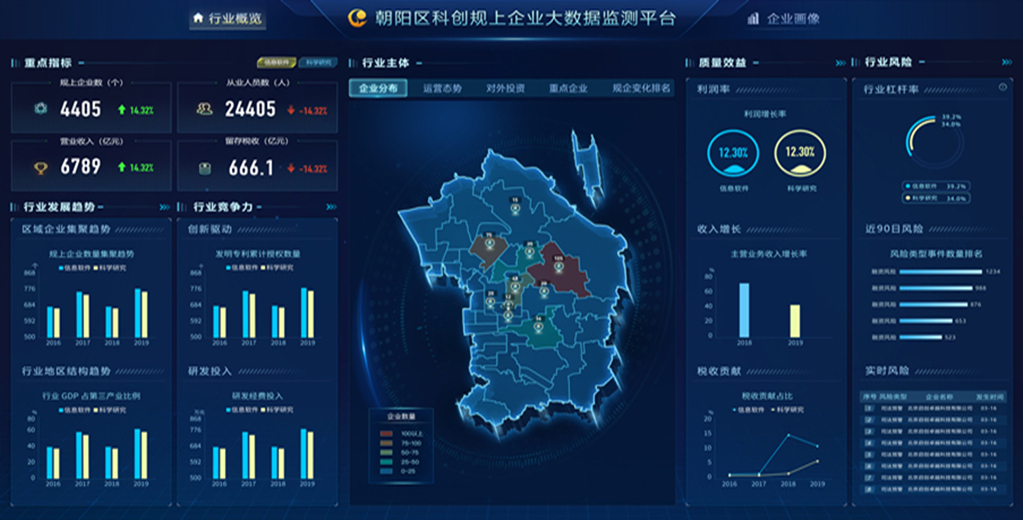1023x520 pixels.
Task: Click the home icon beside 行业概览
Action: click(198, 18)
